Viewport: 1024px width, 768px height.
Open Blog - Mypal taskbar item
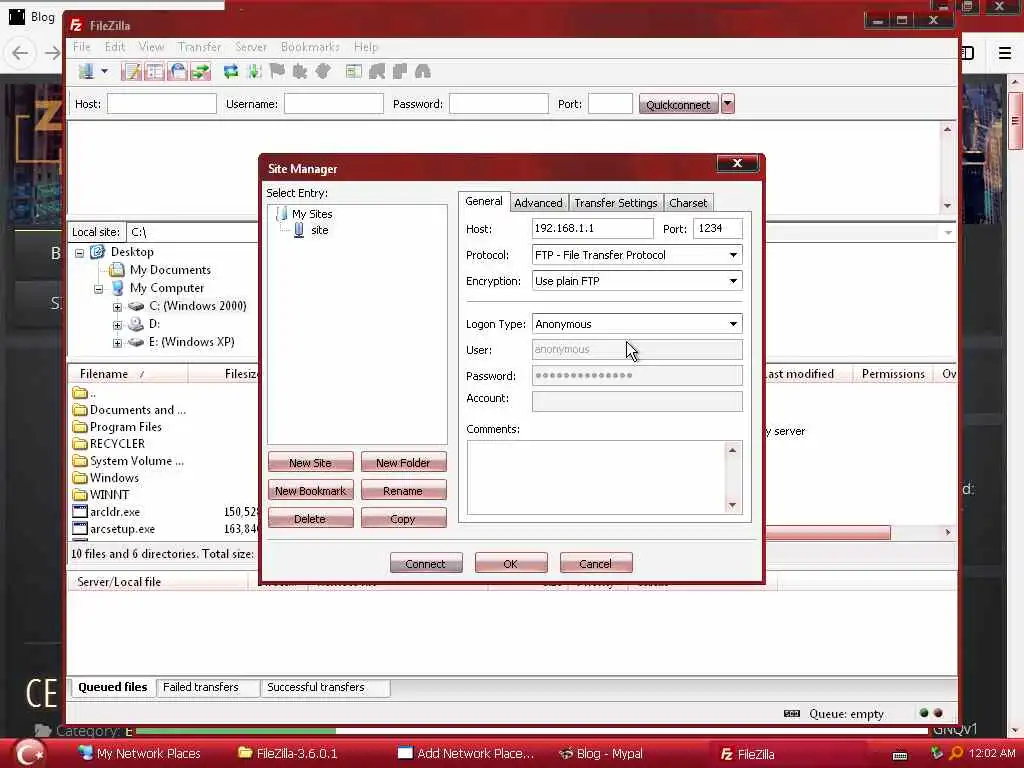601,753
